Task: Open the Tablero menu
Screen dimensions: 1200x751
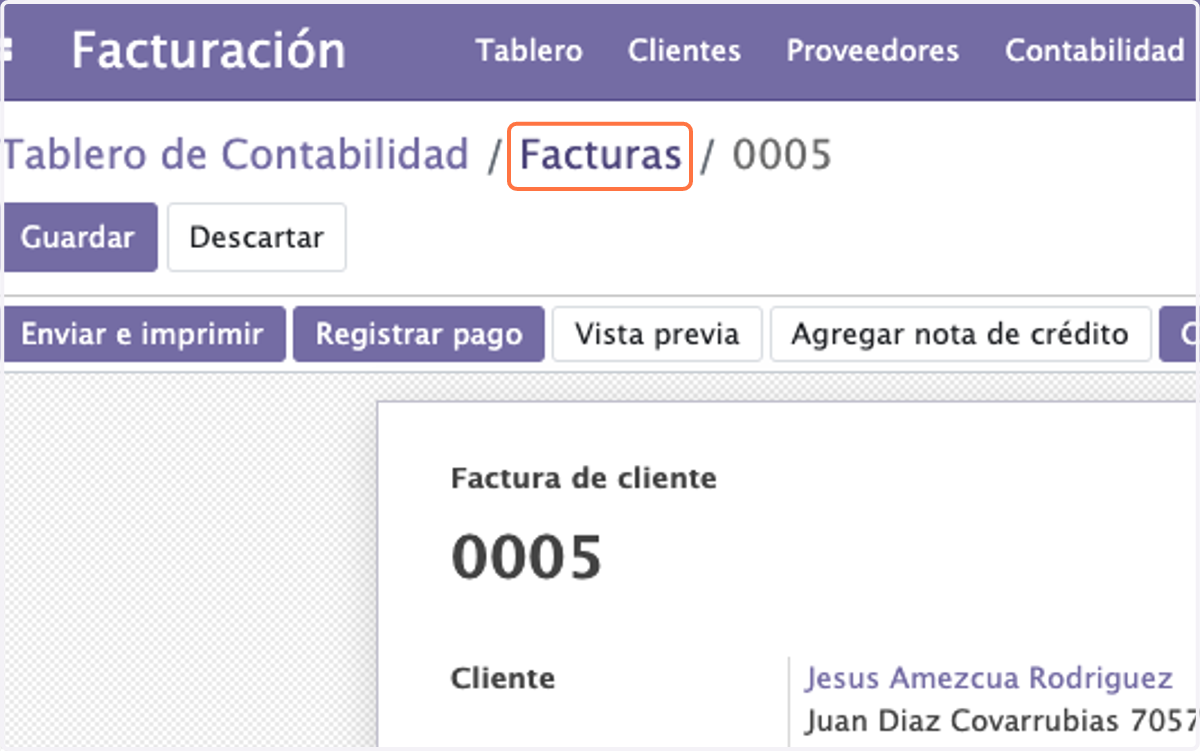Action: [529, 51]
